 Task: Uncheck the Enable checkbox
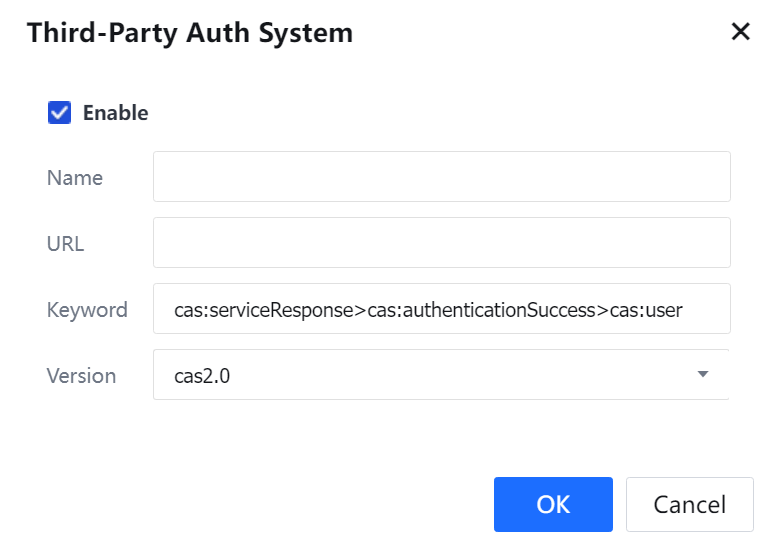(59, 113)
